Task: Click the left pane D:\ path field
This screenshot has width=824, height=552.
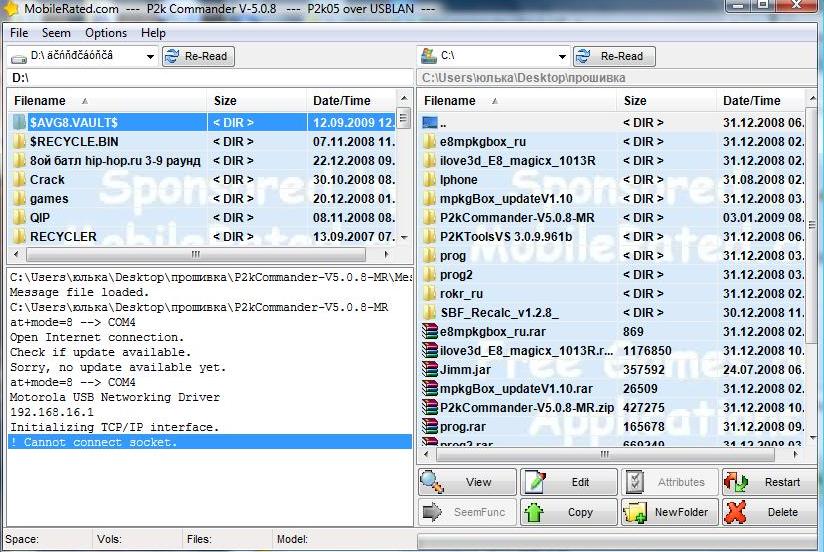Action: 210,78
